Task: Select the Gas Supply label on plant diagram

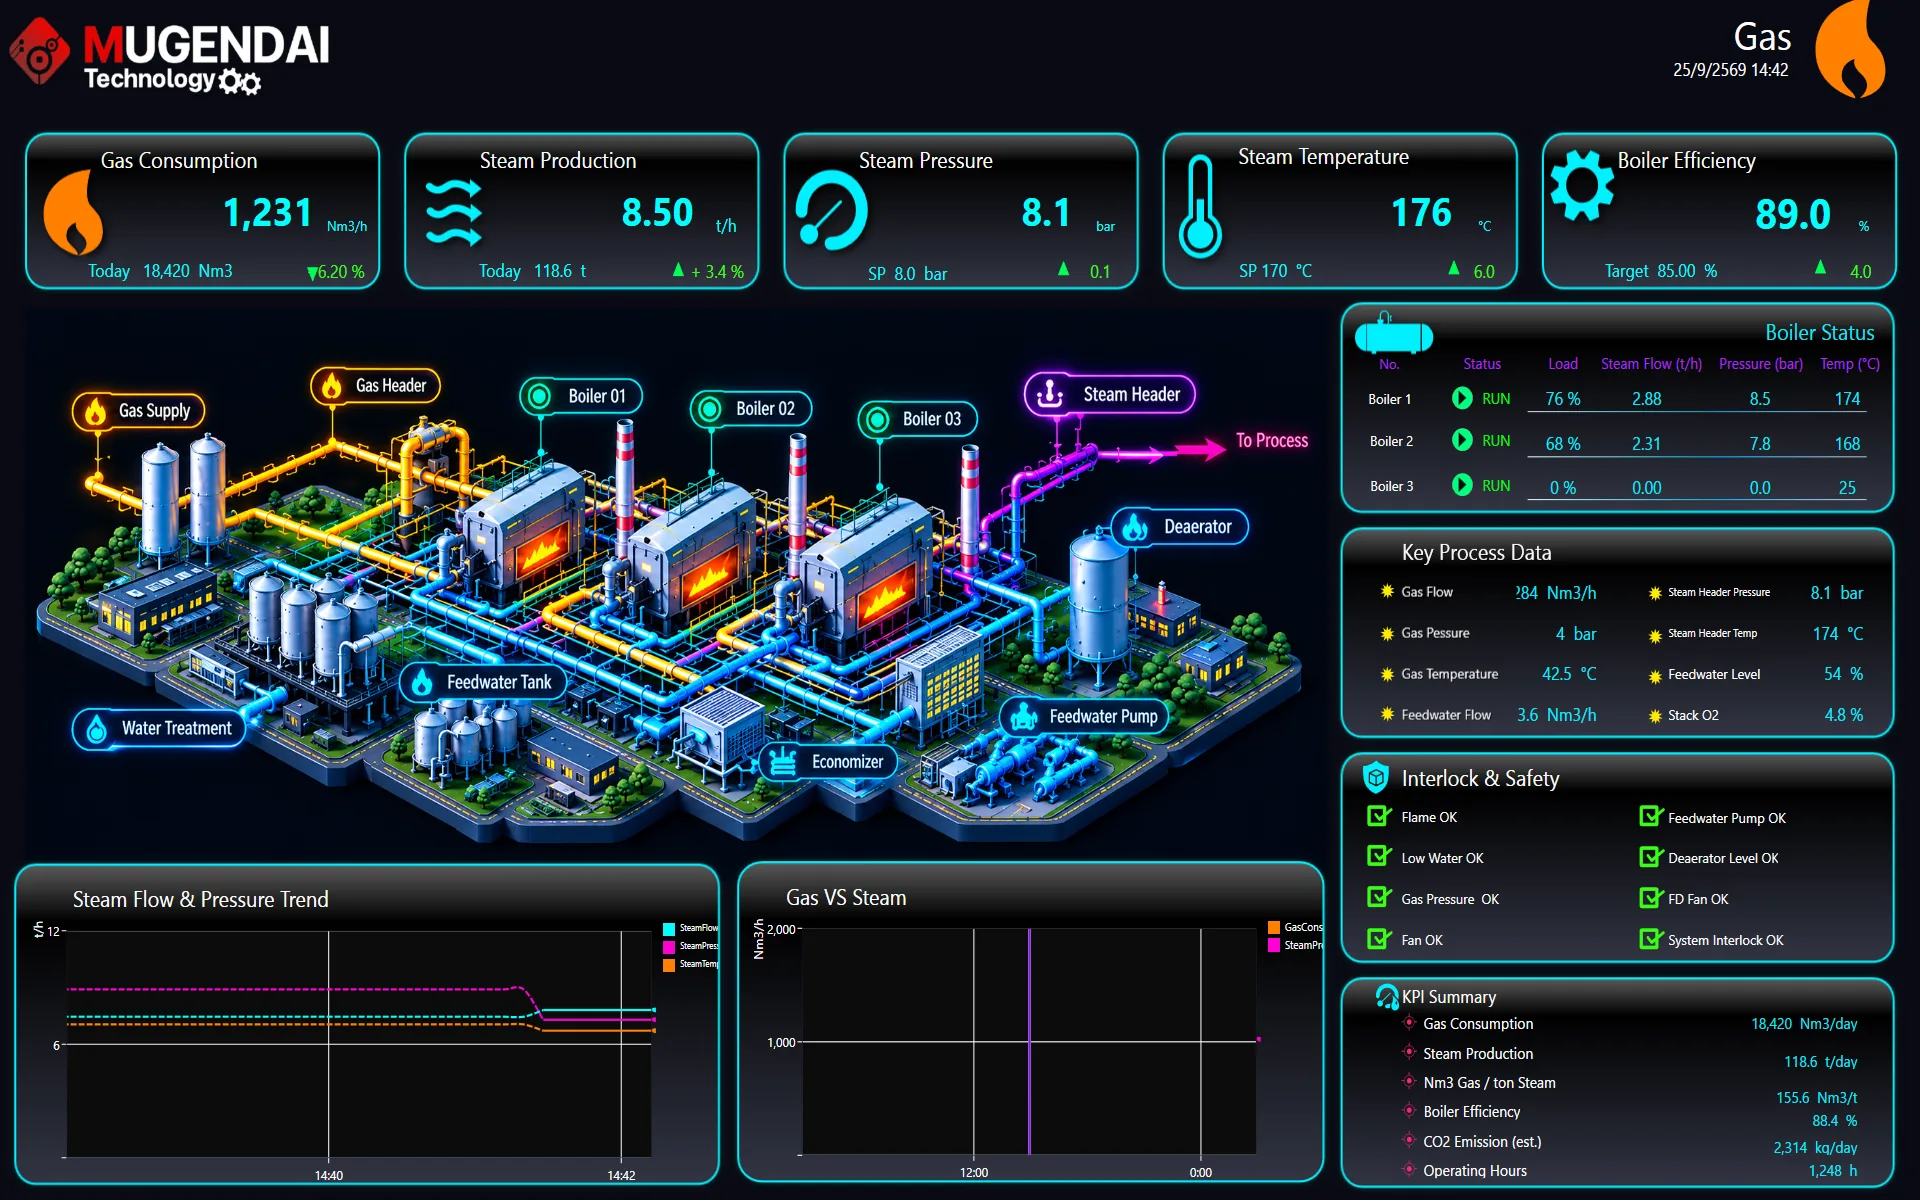Action: coord(139,411)
